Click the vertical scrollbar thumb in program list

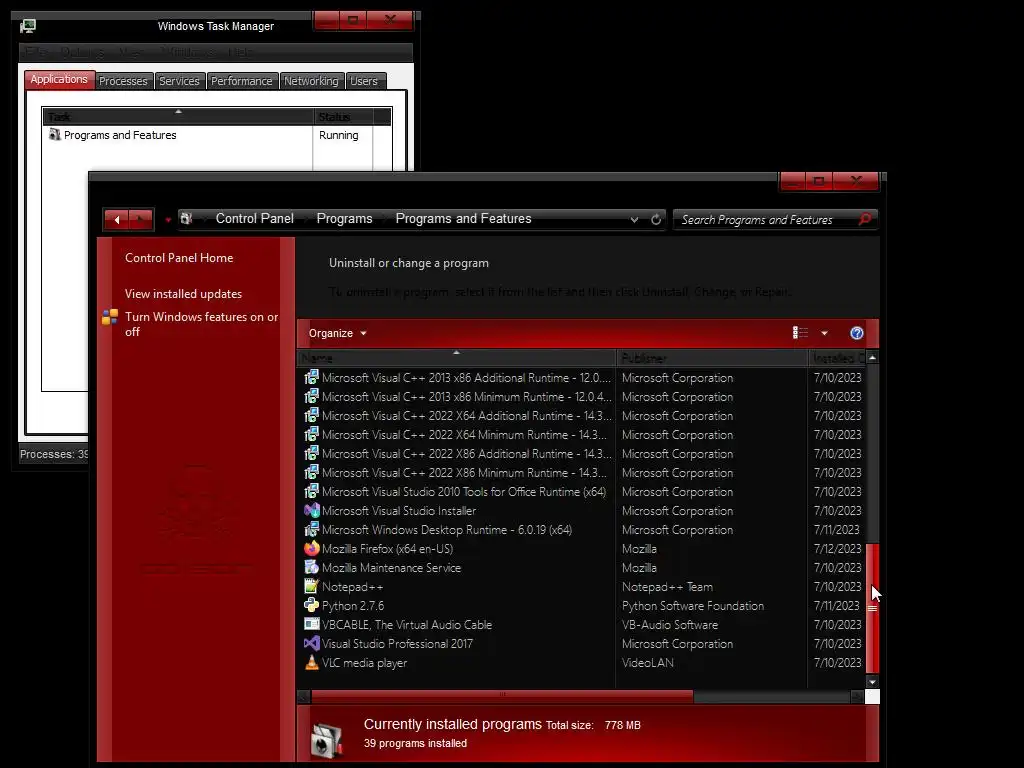[x=872, y=608]
